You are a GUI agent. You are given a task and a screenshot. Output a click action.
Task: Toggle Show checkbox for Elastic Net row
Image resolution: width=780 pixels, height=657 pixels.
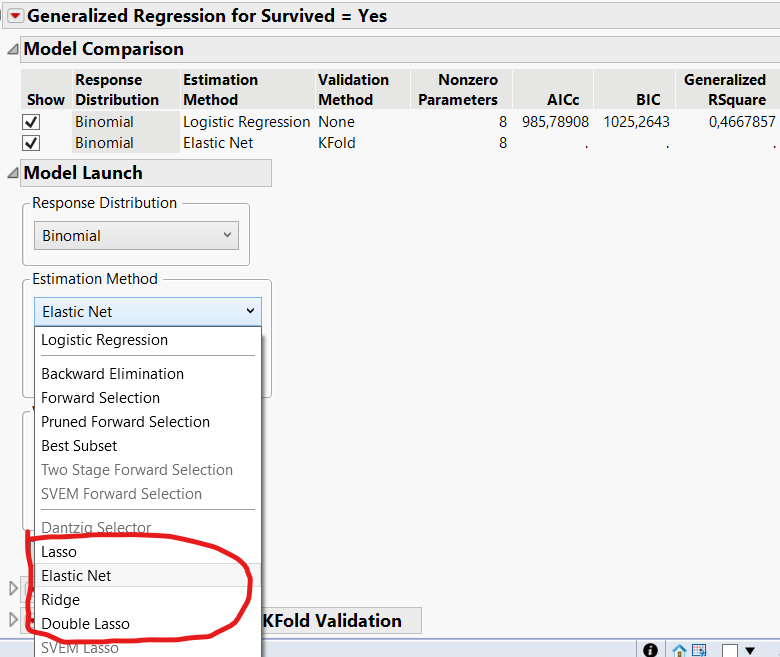[32, 143]
